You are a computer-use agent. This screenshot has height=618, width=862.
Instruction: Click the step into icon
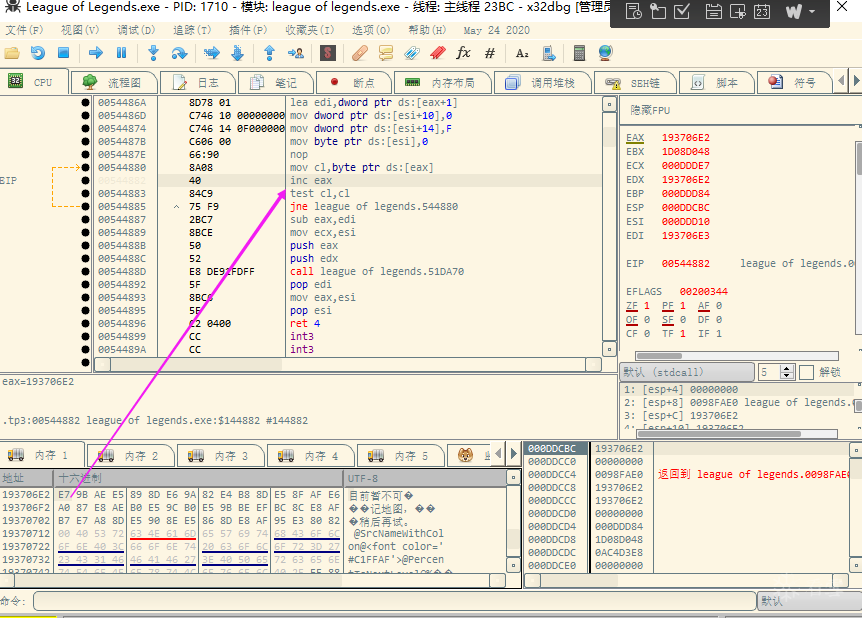(153, 53)
